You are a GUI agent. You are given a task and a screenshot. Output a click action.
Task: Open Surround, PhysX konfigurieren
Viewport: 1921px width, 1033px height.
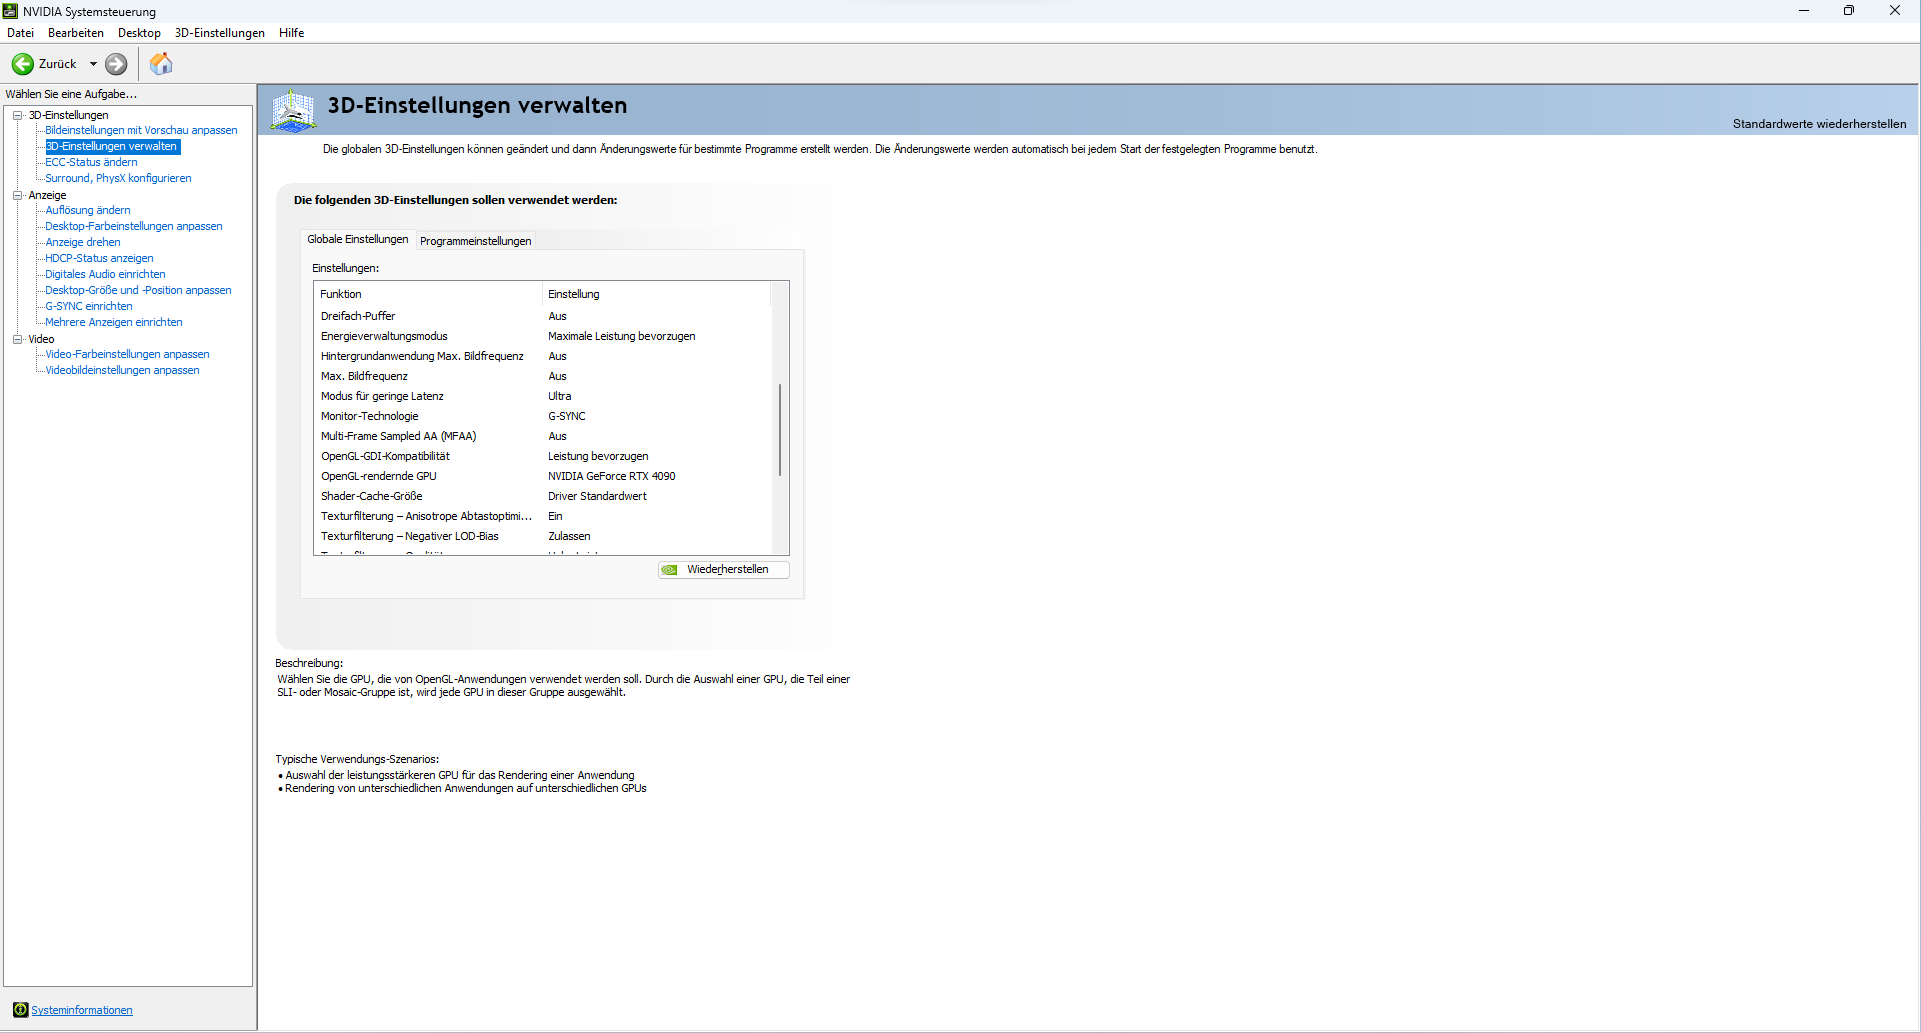tap(118, 178)
